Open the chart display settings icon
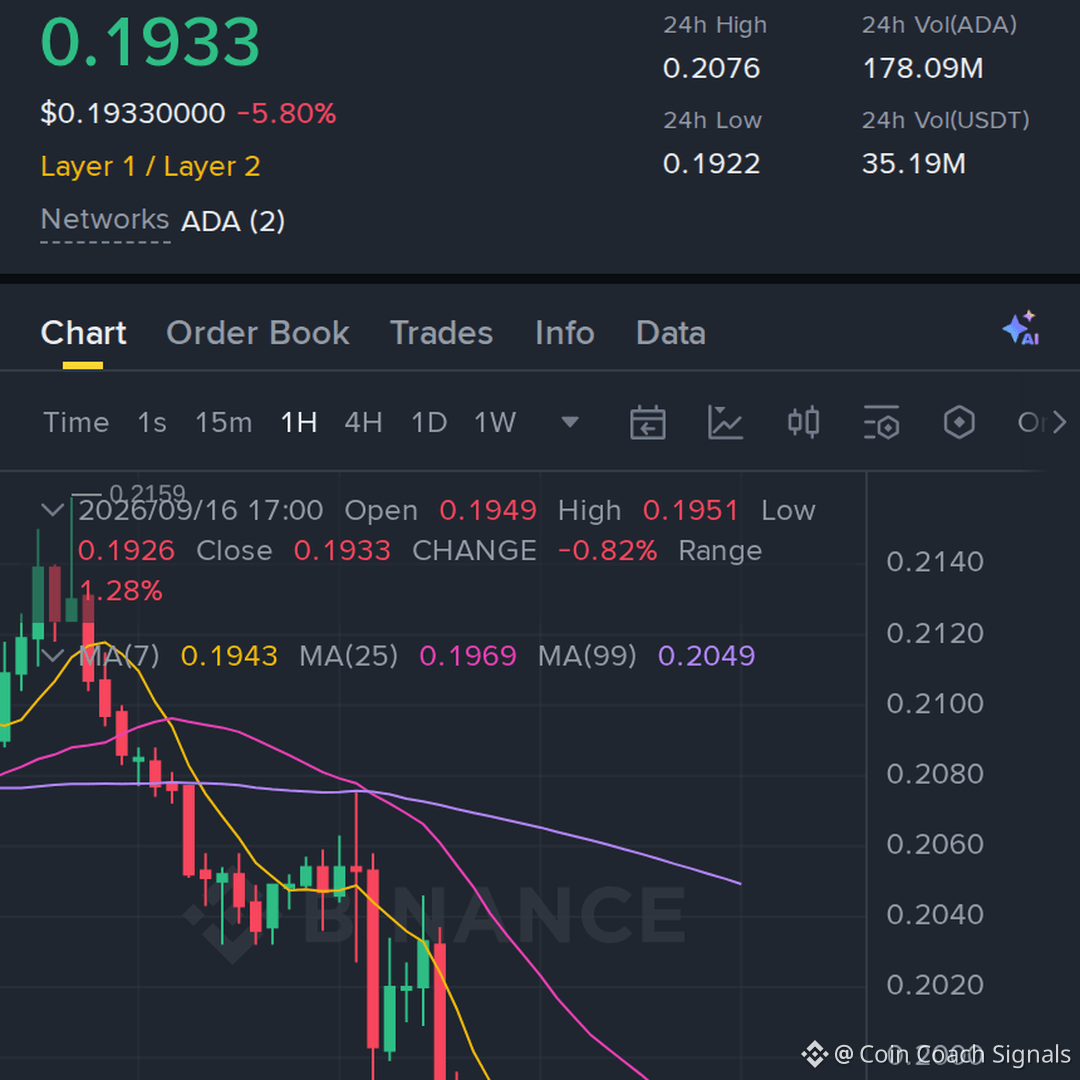This screenshot has height=1080, width=1080. (882, 422)
